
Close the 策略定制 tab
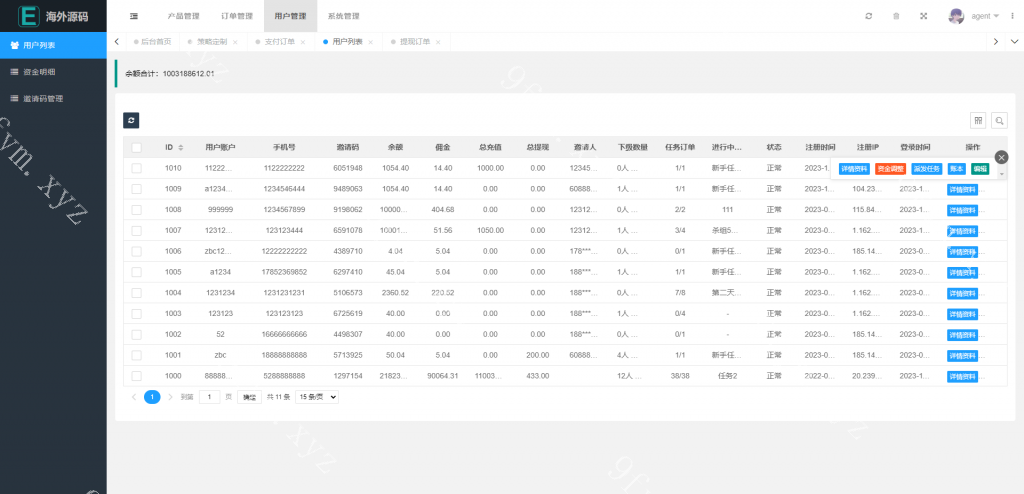click(235, 42)
